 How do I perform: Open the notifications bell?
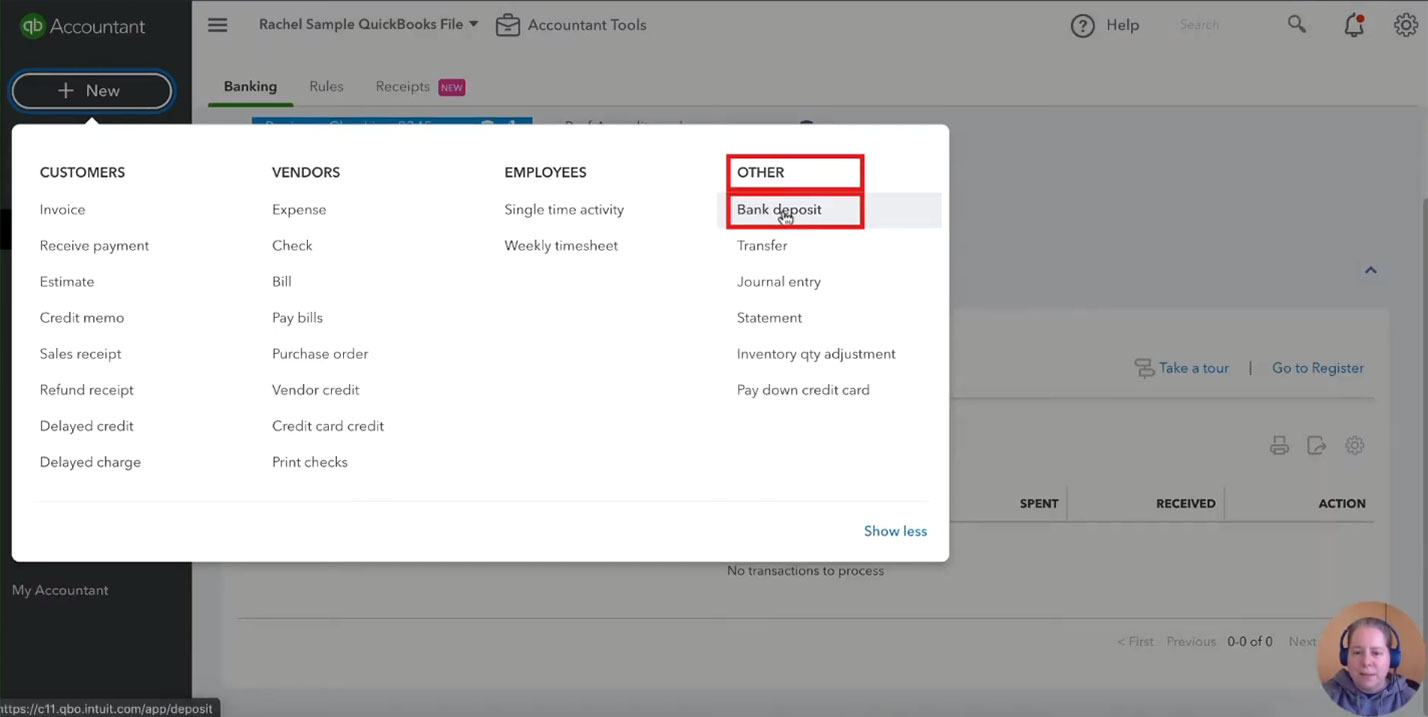point(1354,25)
